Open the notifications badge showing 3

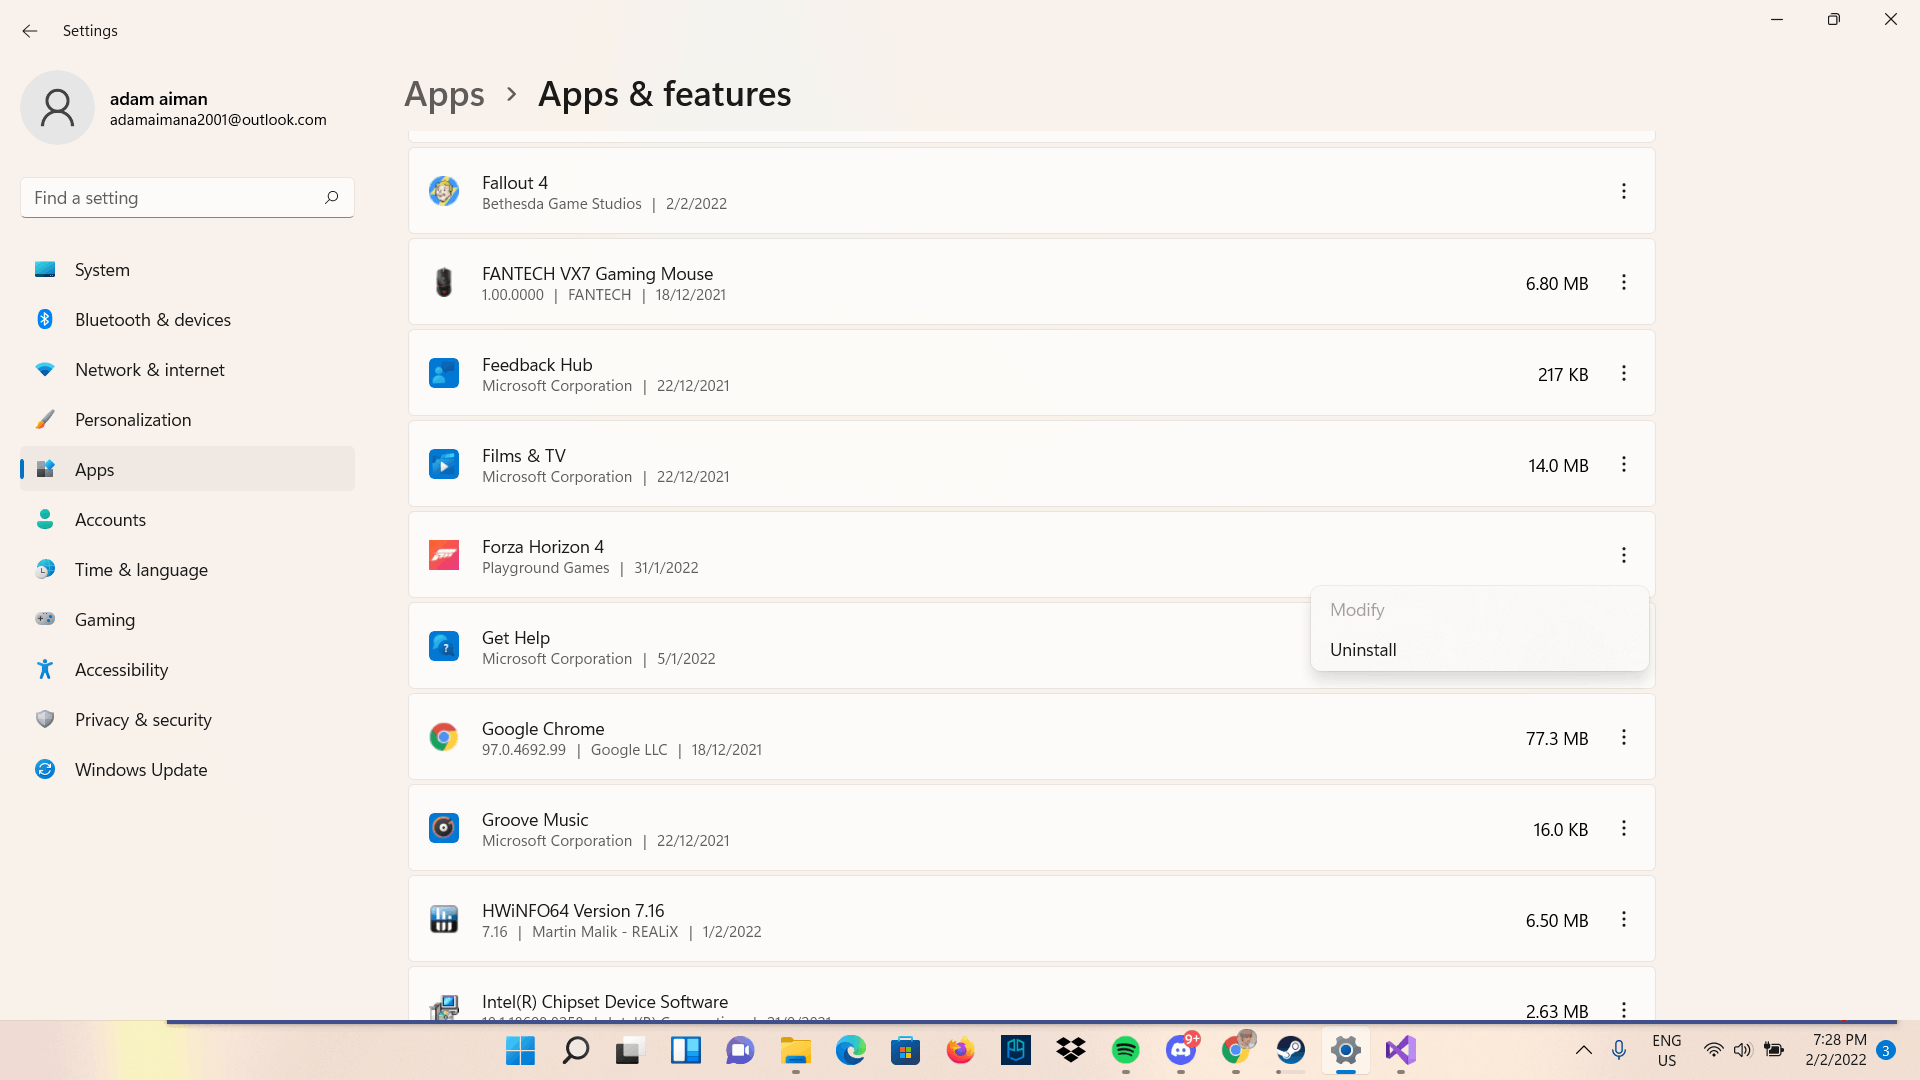pyautogui.click(x=1886, y=1050)
